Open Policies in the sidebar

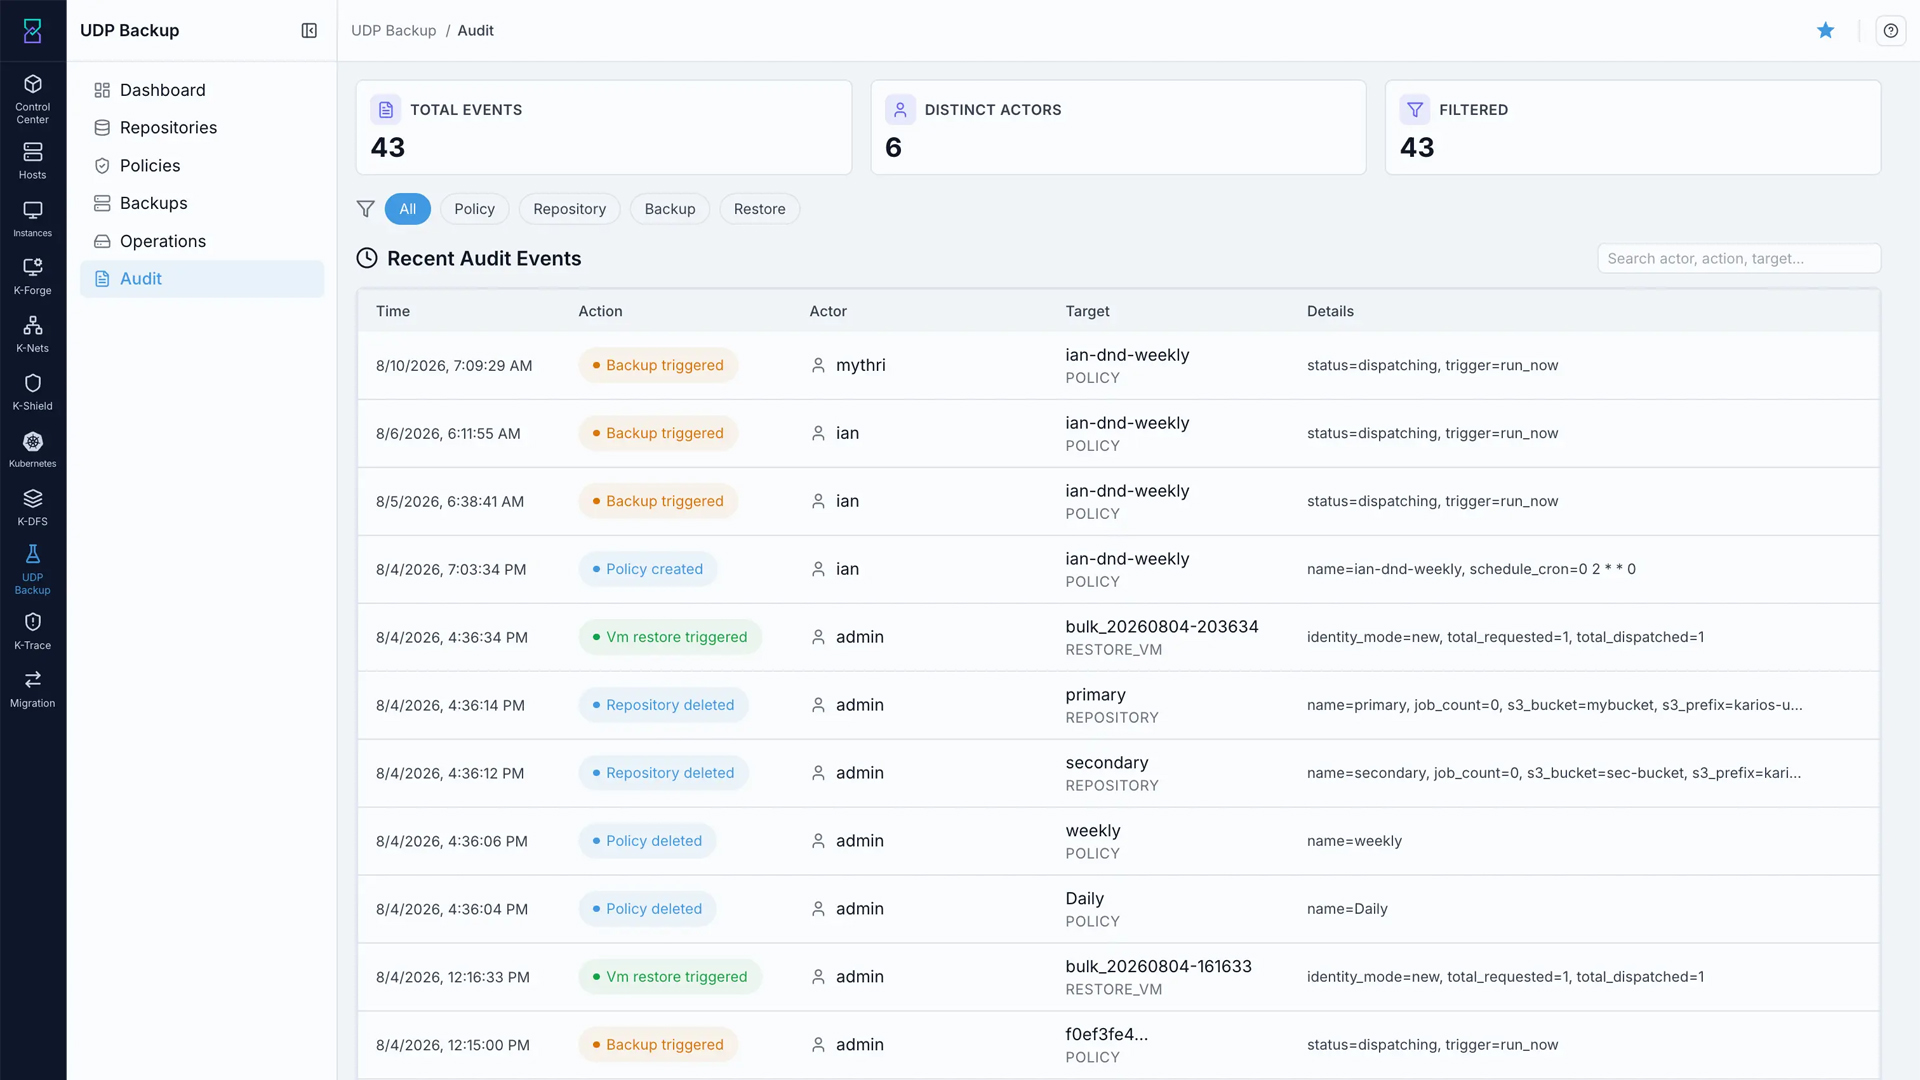click(202, 166)
